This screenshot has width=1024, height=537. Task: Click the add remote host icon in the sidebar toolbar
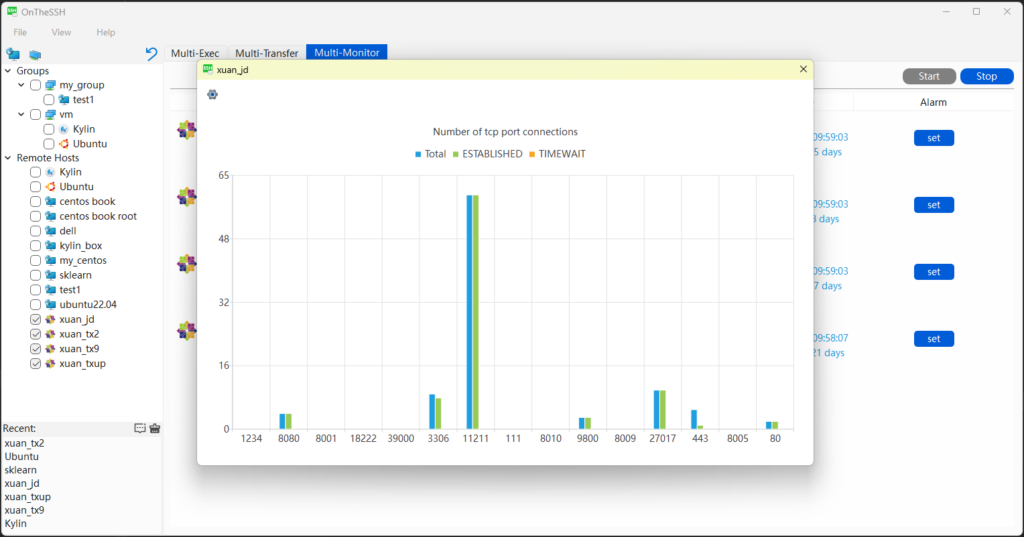[35, 54]
